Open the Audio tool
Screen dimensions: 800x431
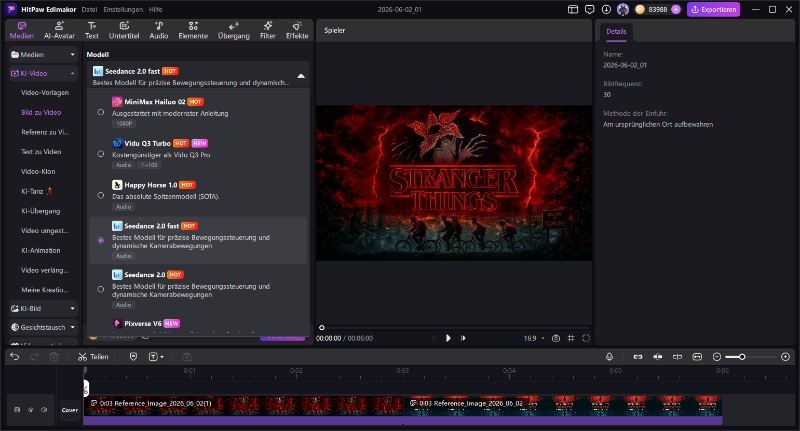(159, 31)
